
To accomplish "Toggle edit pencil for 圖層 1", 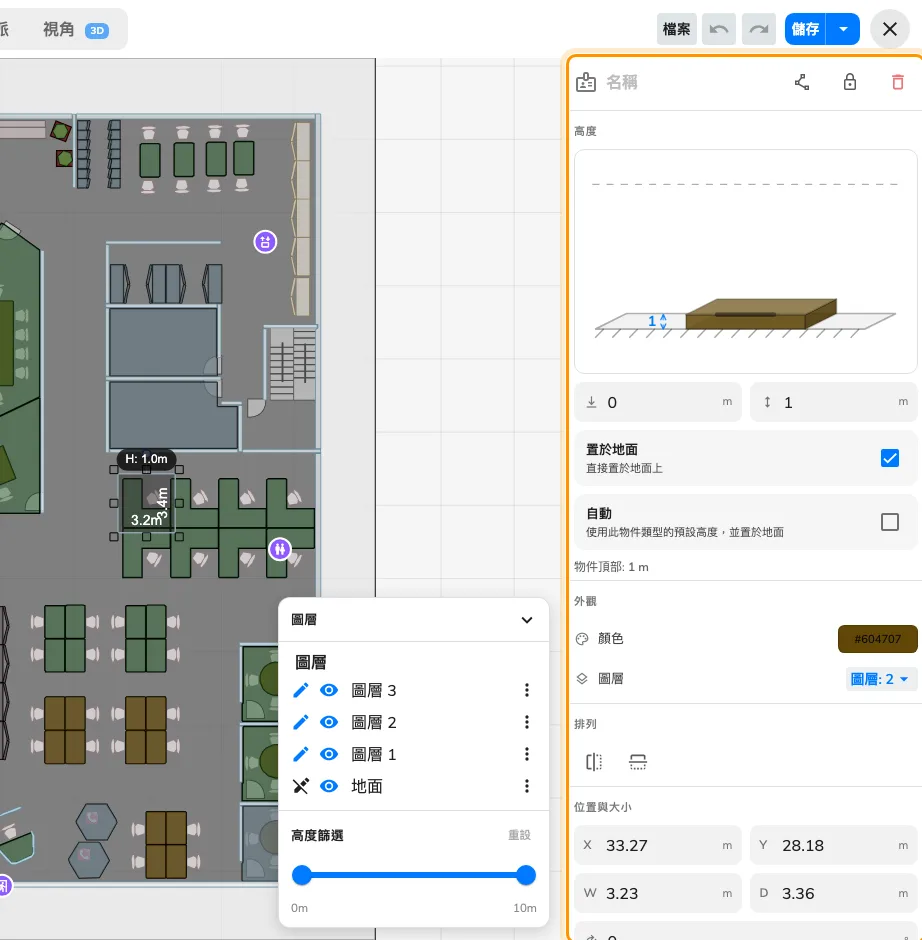I will (x=301, y=754).
